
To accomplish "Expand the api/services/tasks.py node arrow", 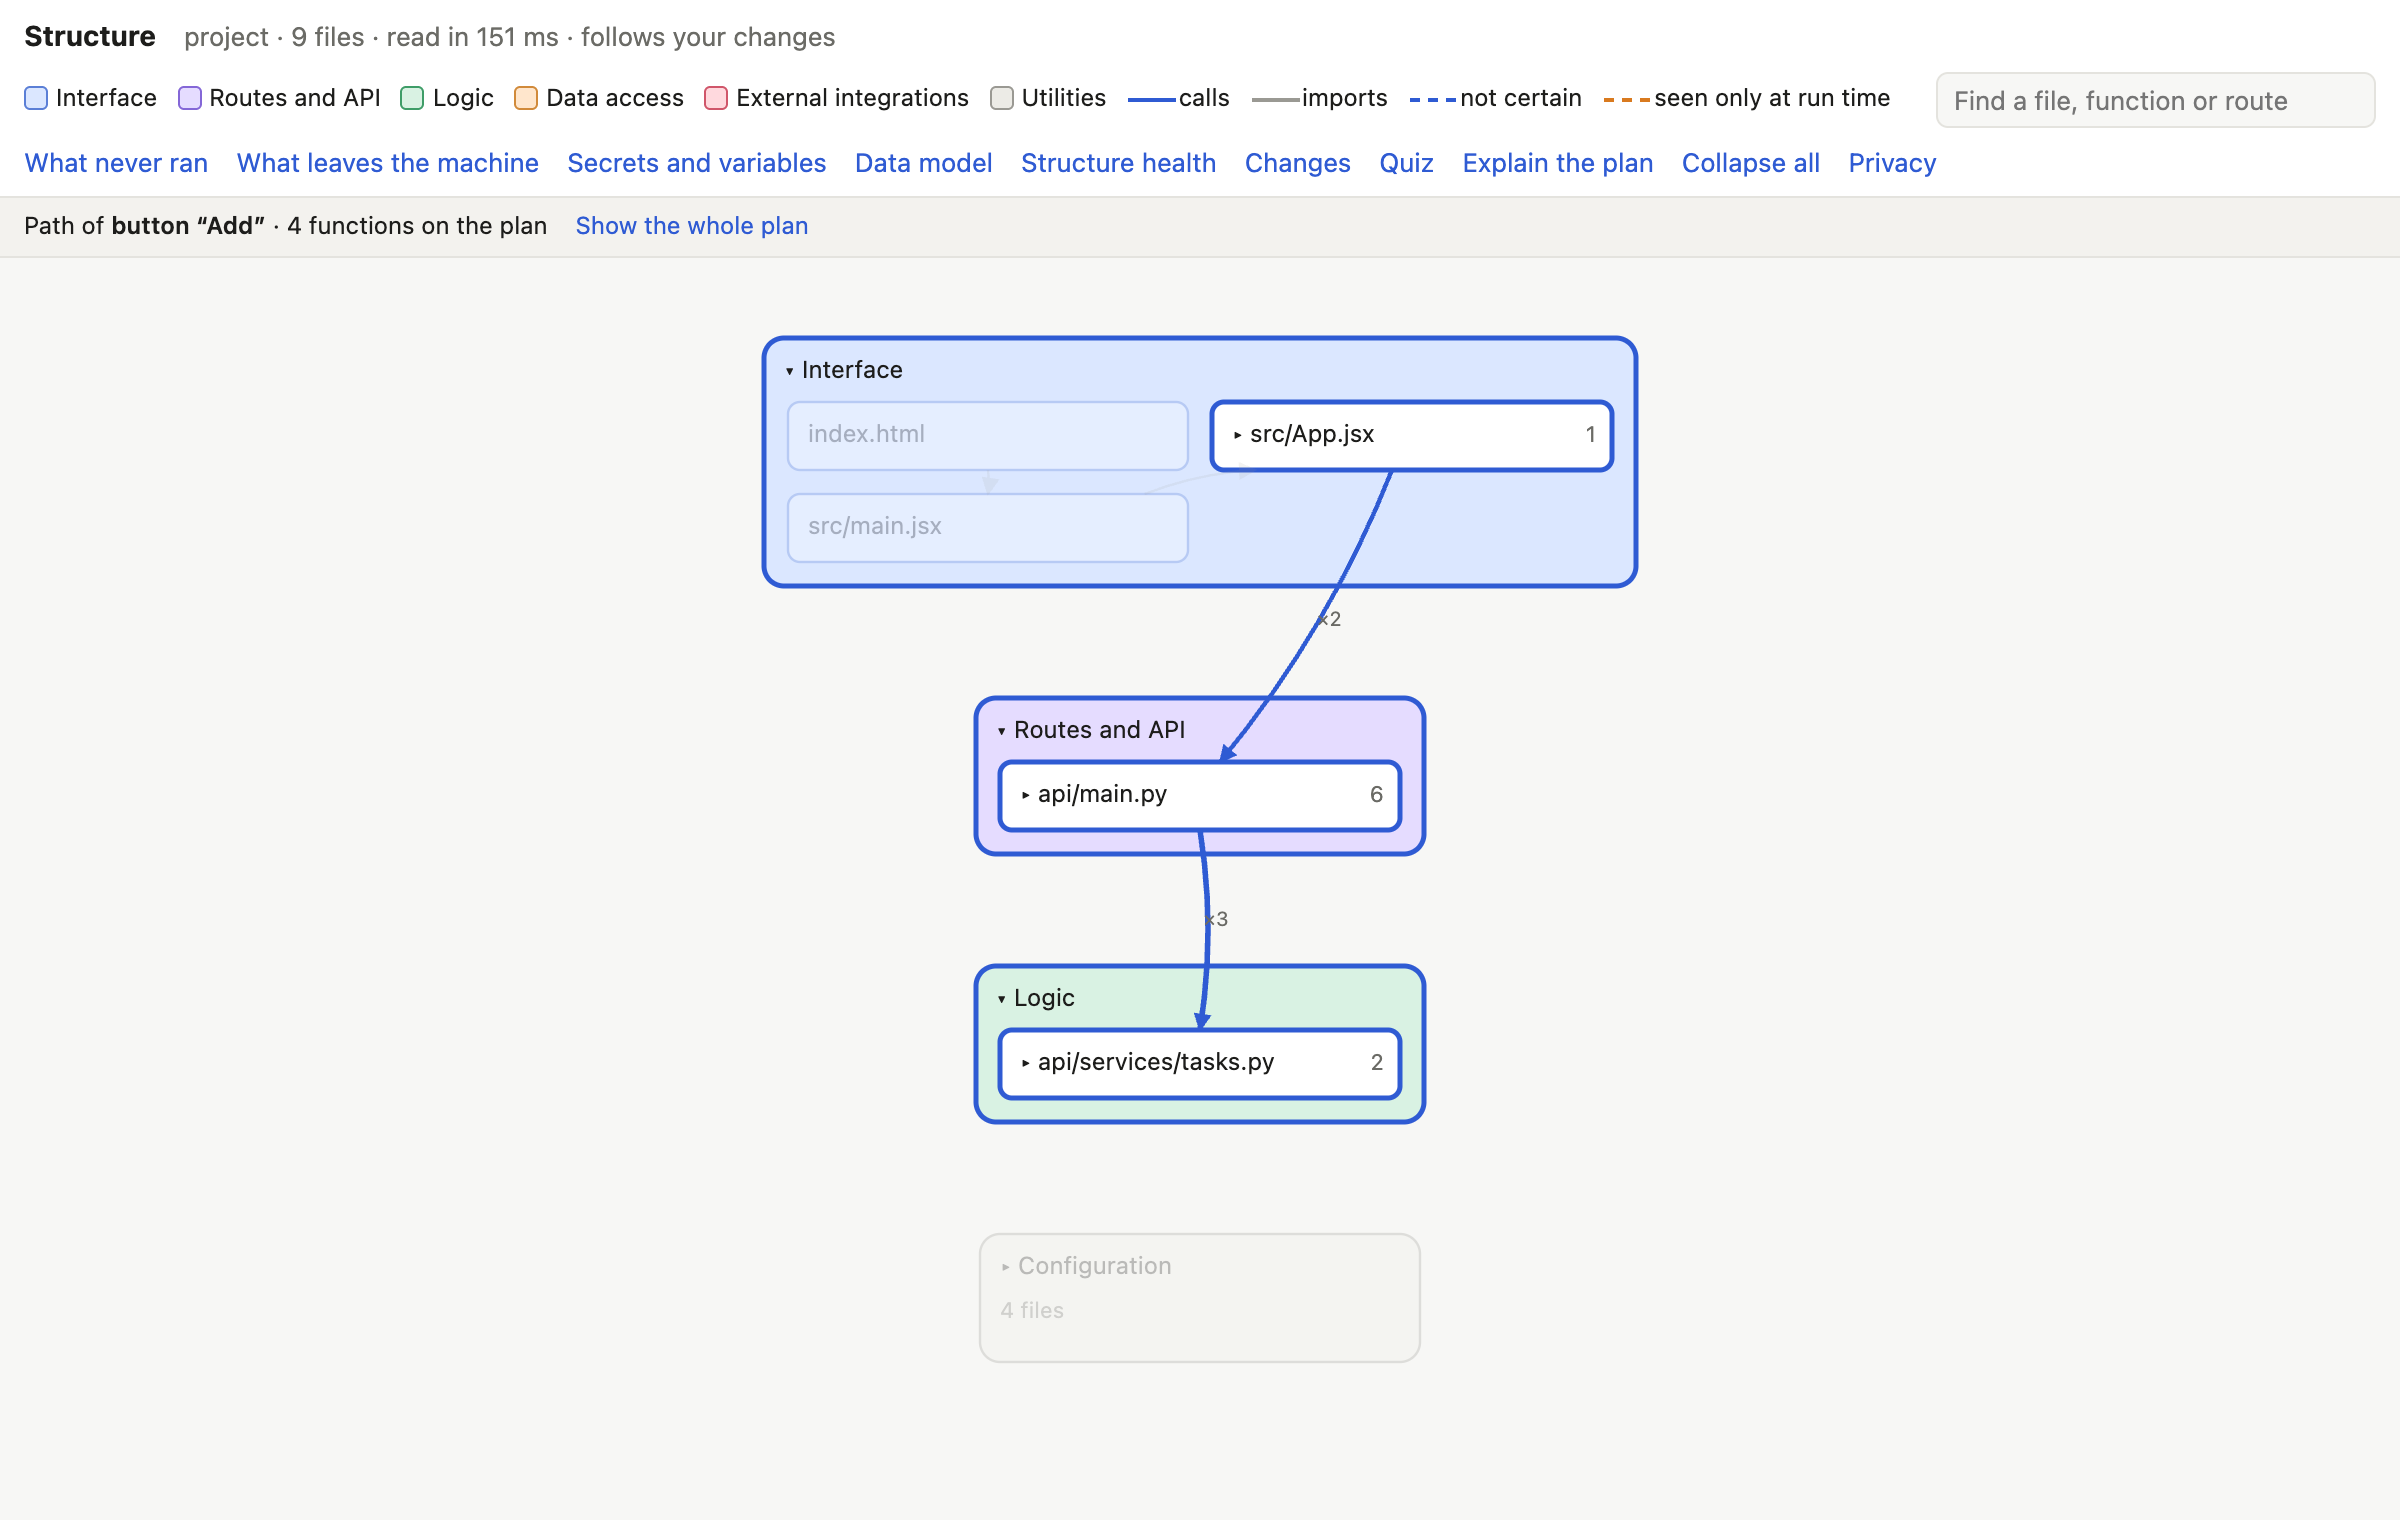I will point(1026,1063).
